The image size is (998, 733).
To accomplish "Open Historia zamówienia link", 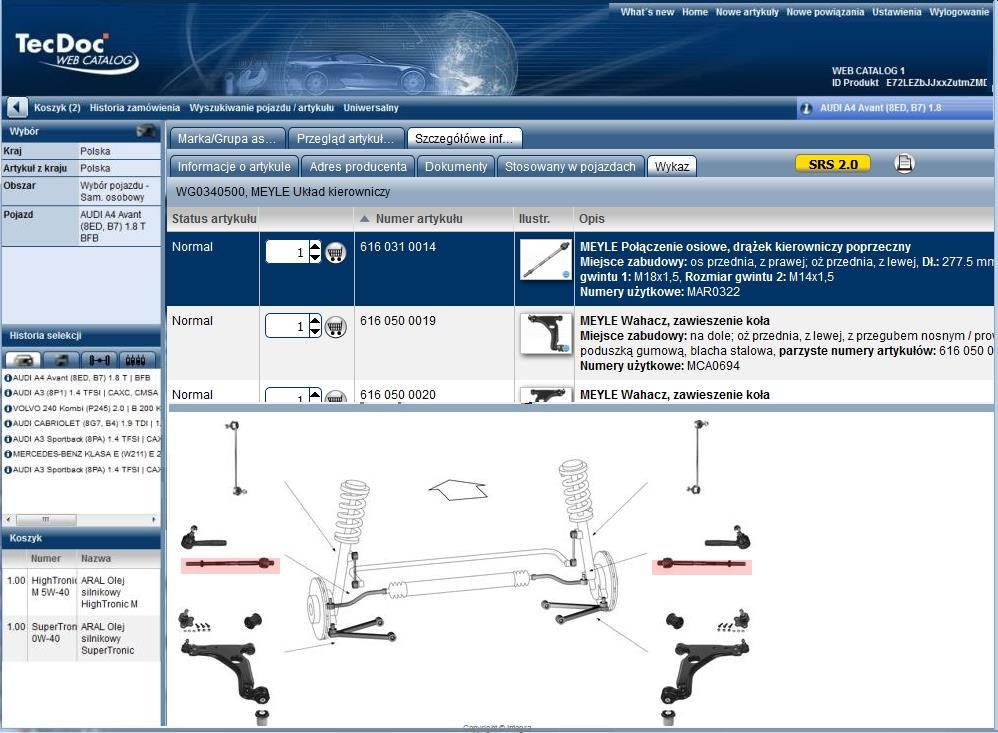I will (x=134, y=108).
